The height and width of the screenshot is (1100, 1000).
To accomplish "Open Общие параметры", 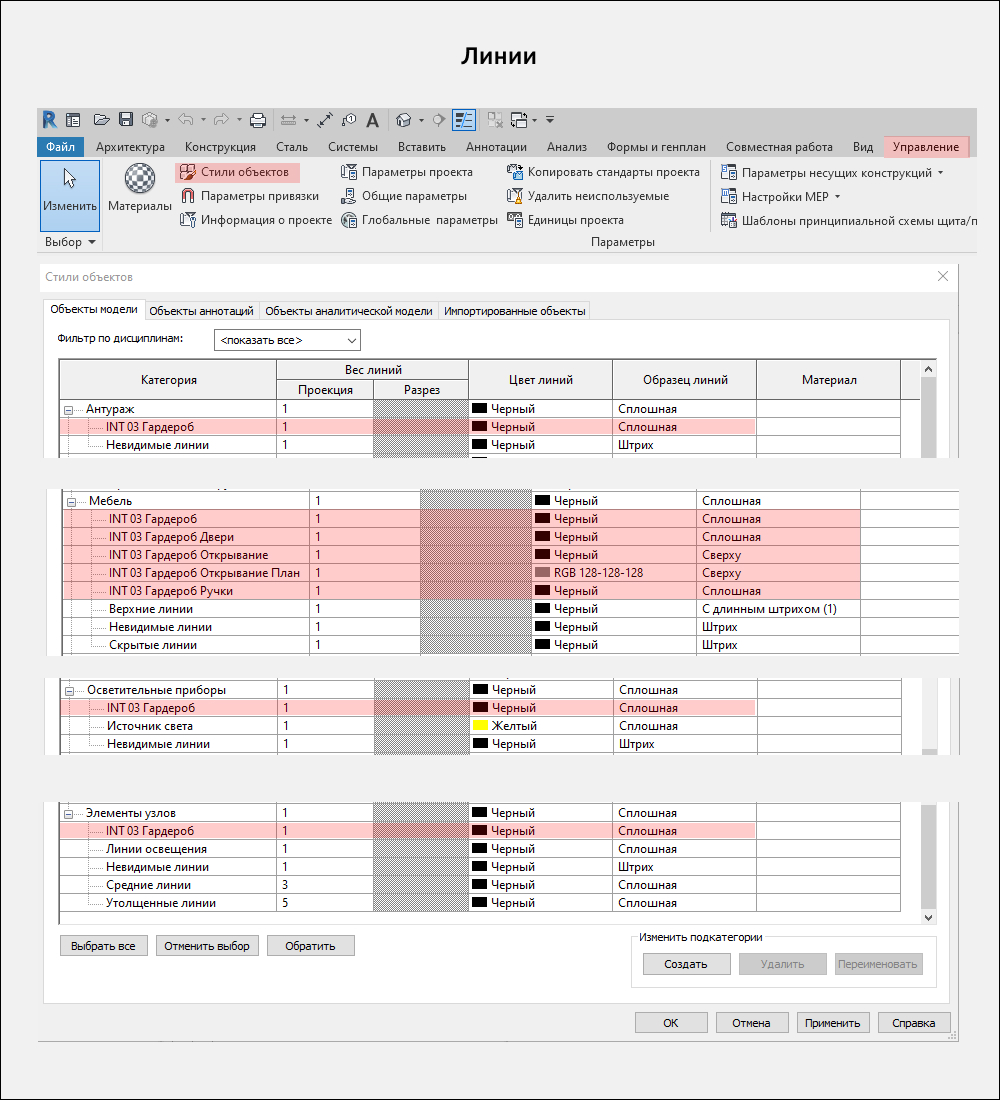I will pyautogui.click(x=404, y=196).
